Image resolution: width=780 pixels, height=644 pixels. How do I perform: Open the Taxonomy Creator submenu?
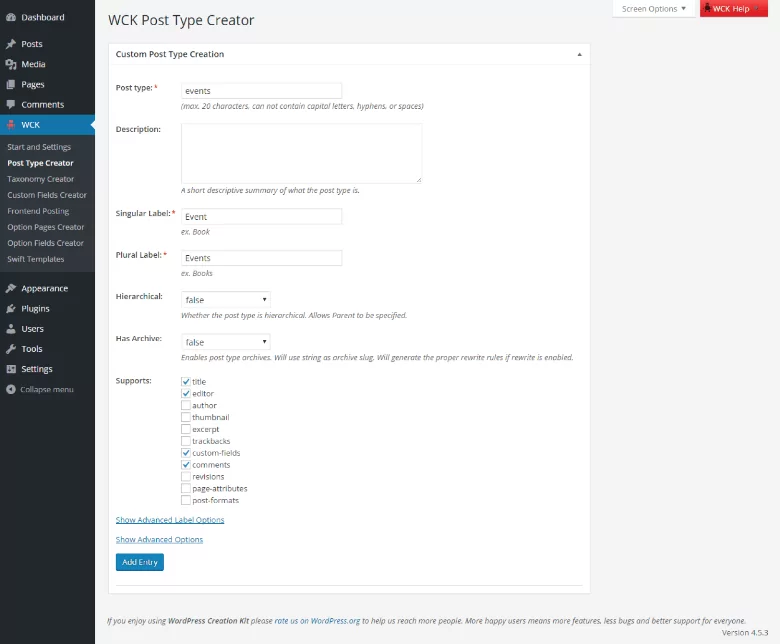click(x=40, y=179)
